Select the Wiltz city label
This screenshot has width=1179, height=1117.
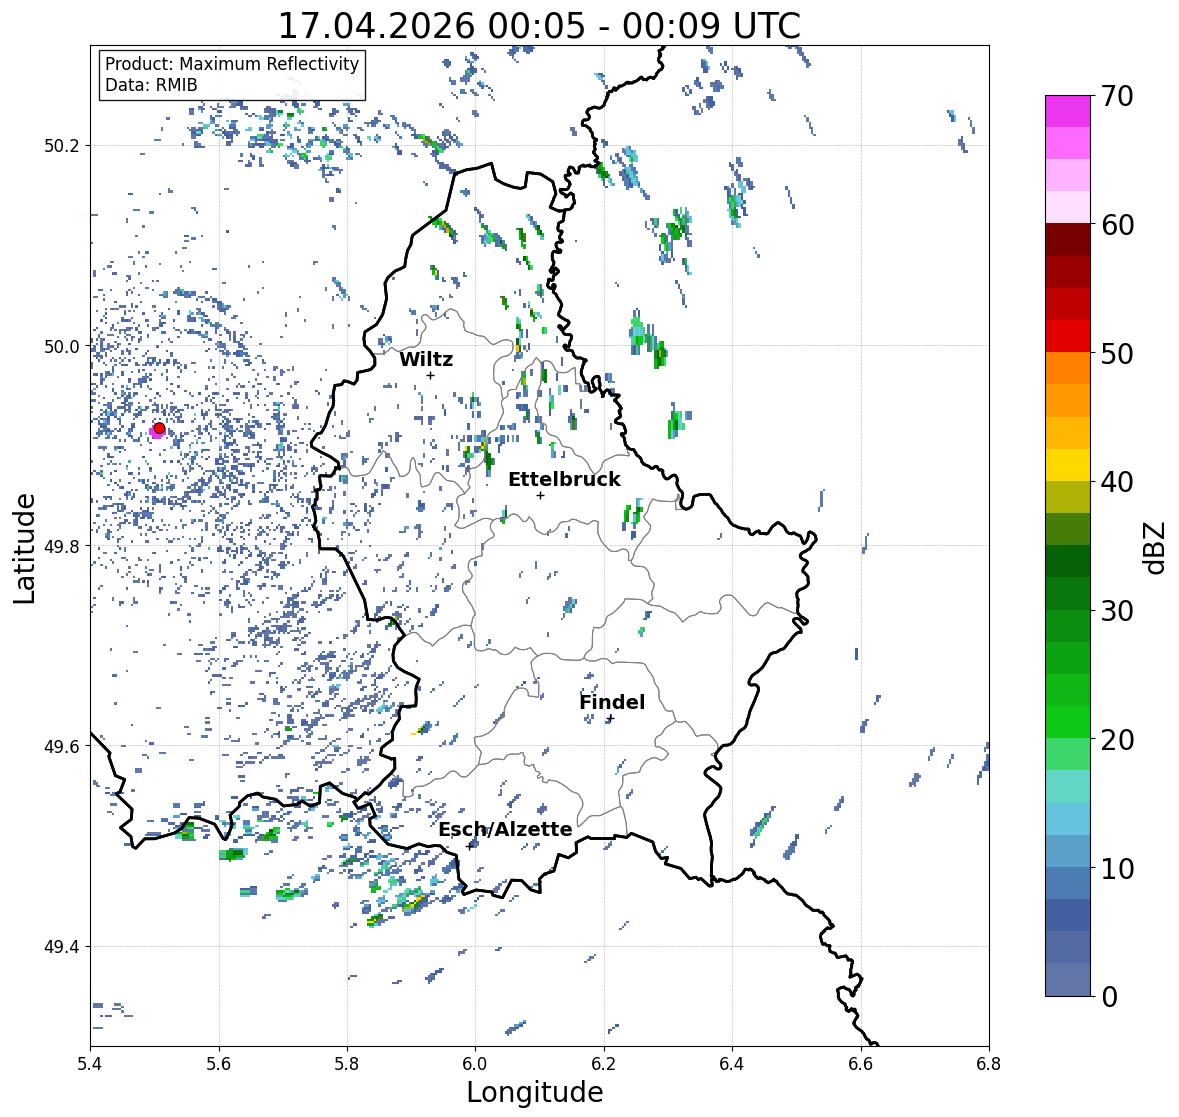tap(426, 359)
